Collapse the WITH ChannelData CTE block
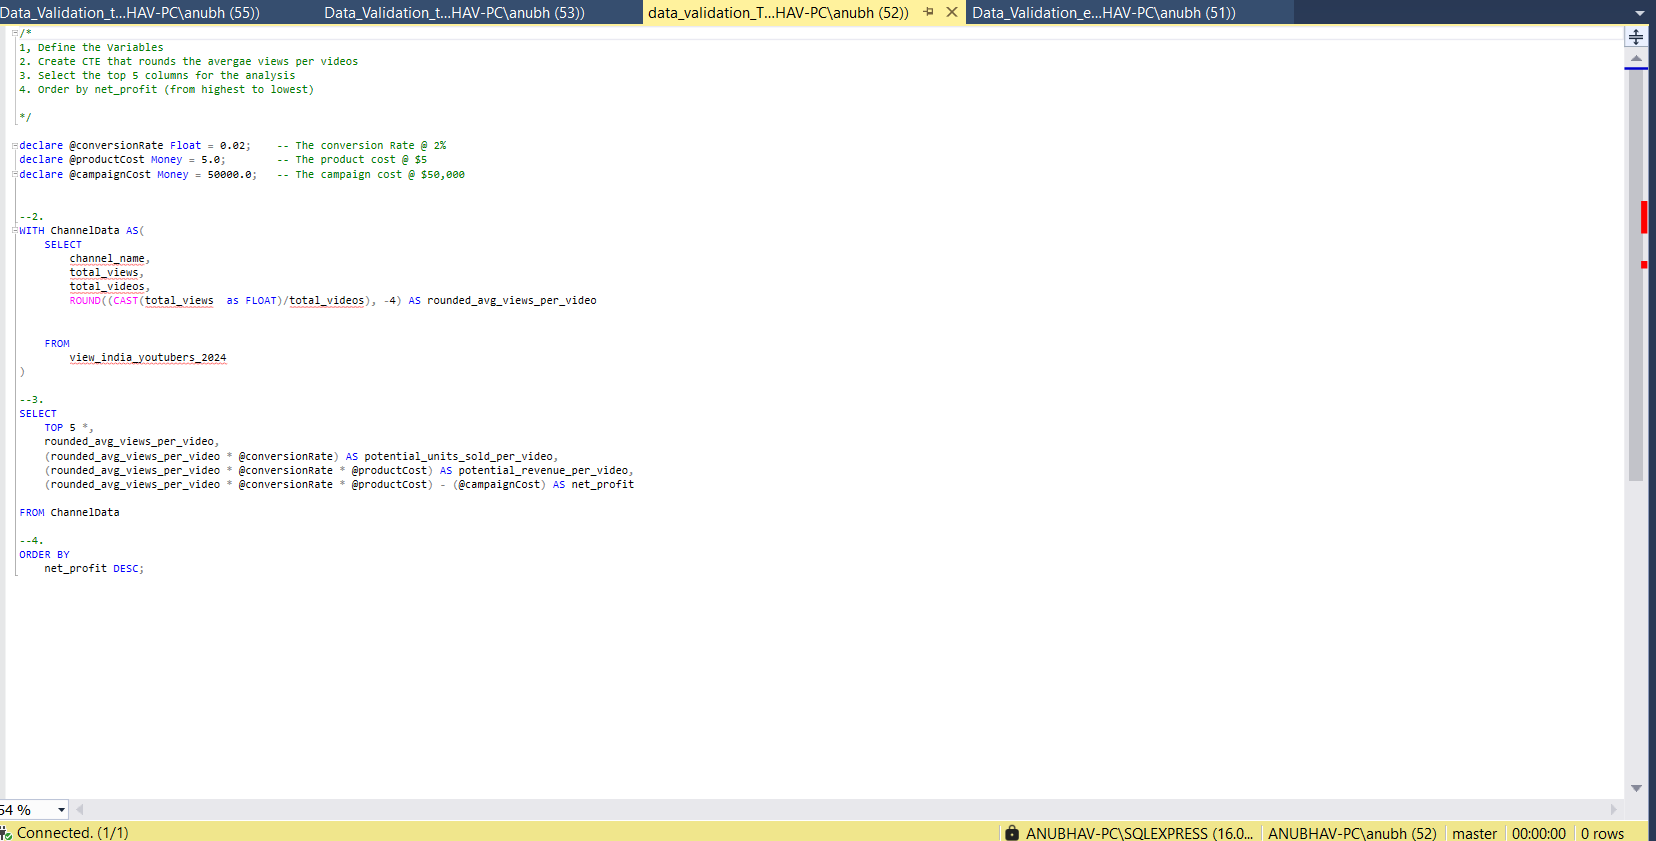 pos(15,231)
